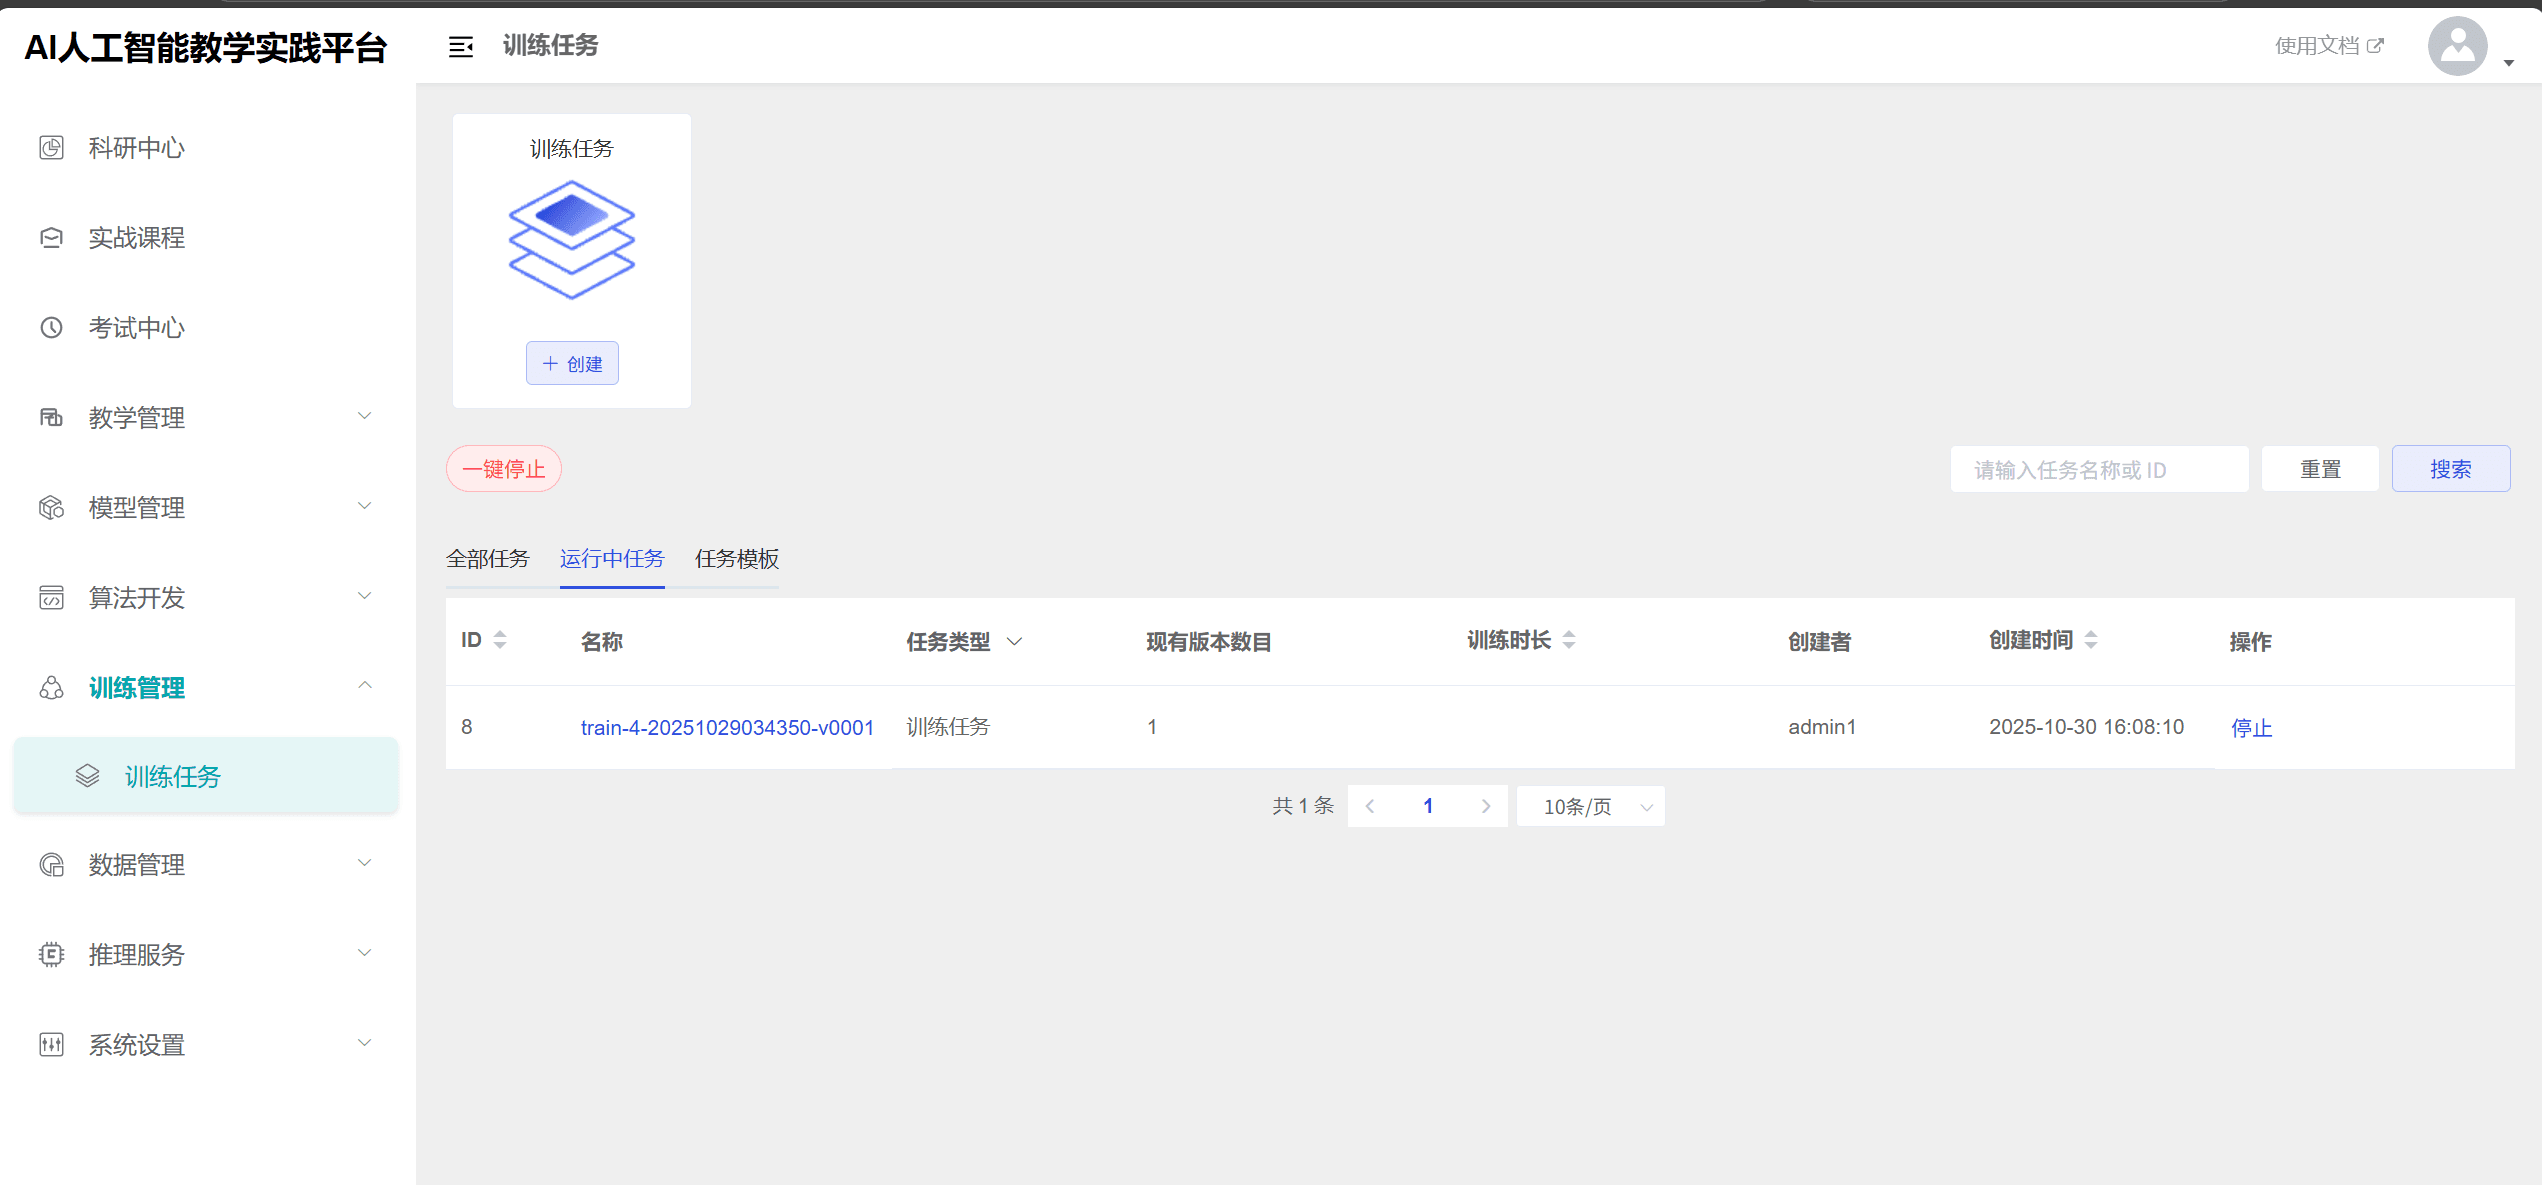Click the 一键停止 button

click(503, 469)
